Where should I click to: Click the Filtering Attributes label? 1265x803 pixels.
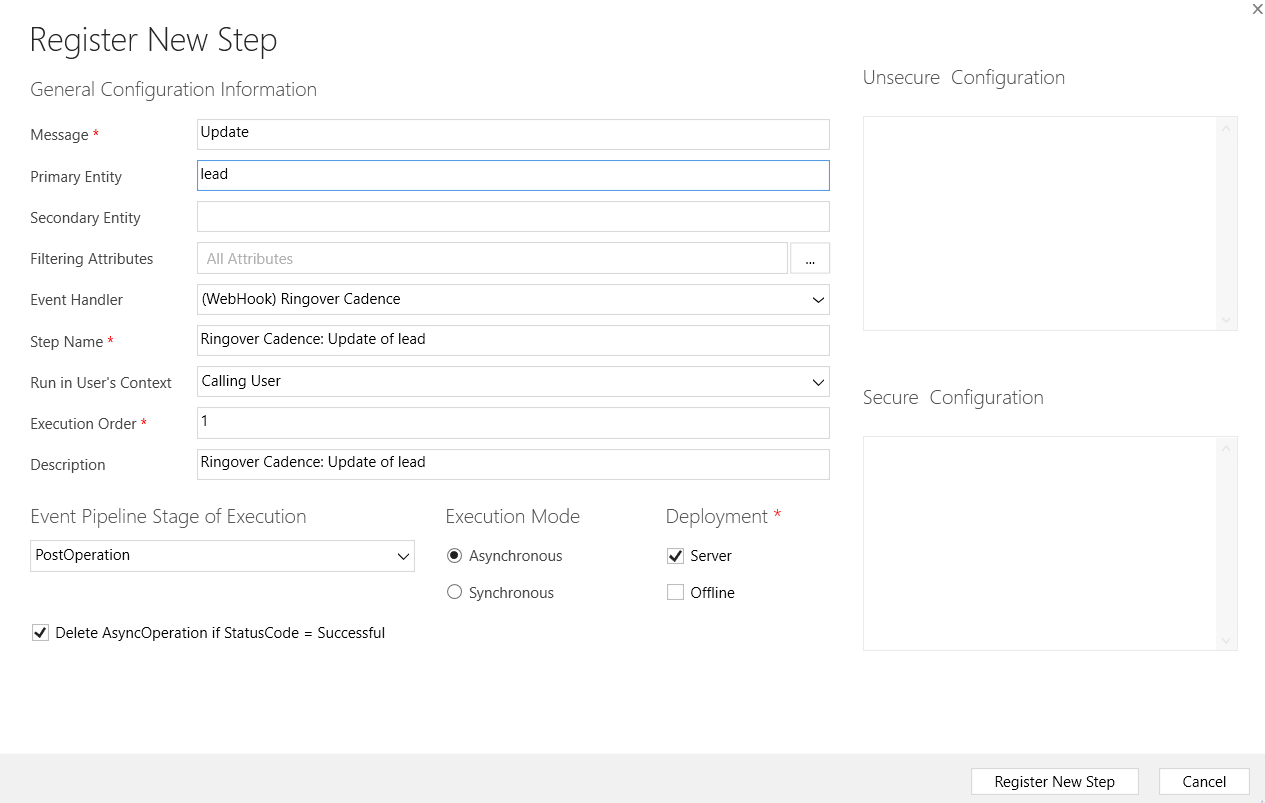pos(92,259)
